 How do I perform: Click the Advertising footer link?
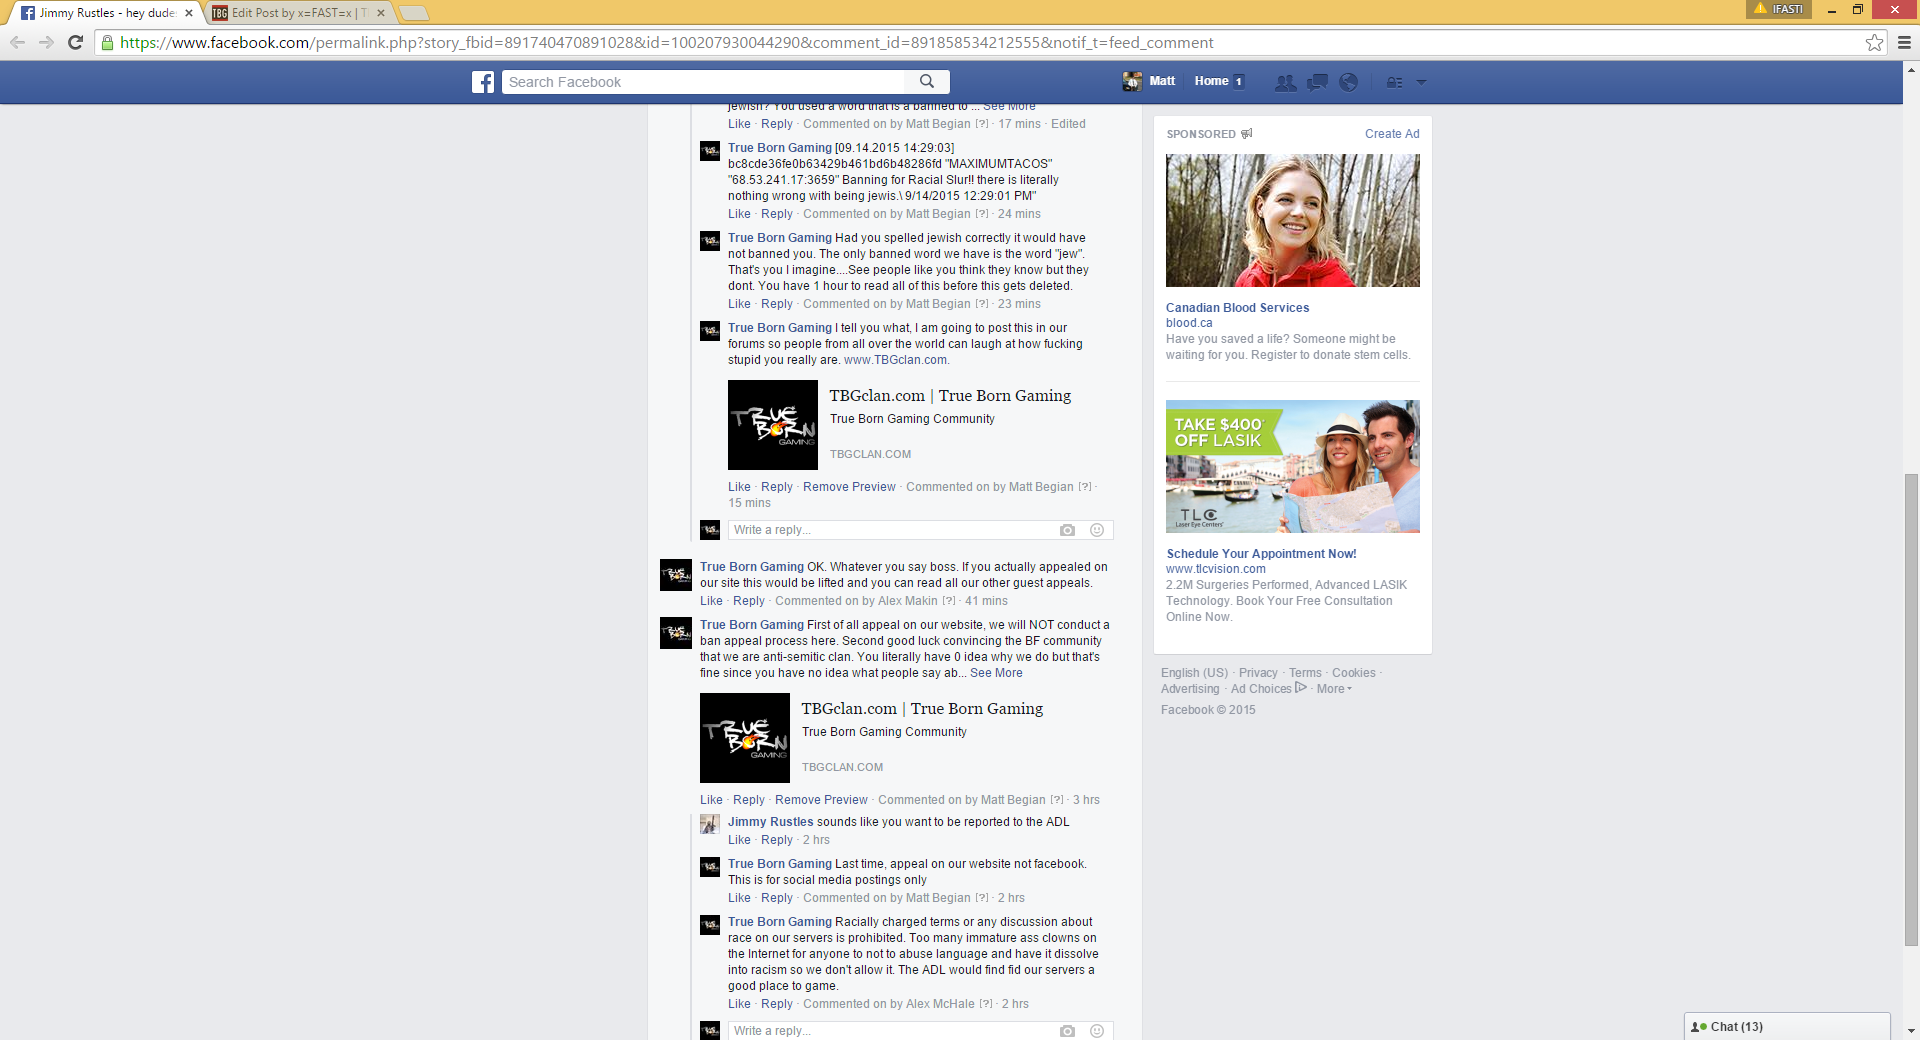pyautogui.click(x=1190, y=689)
